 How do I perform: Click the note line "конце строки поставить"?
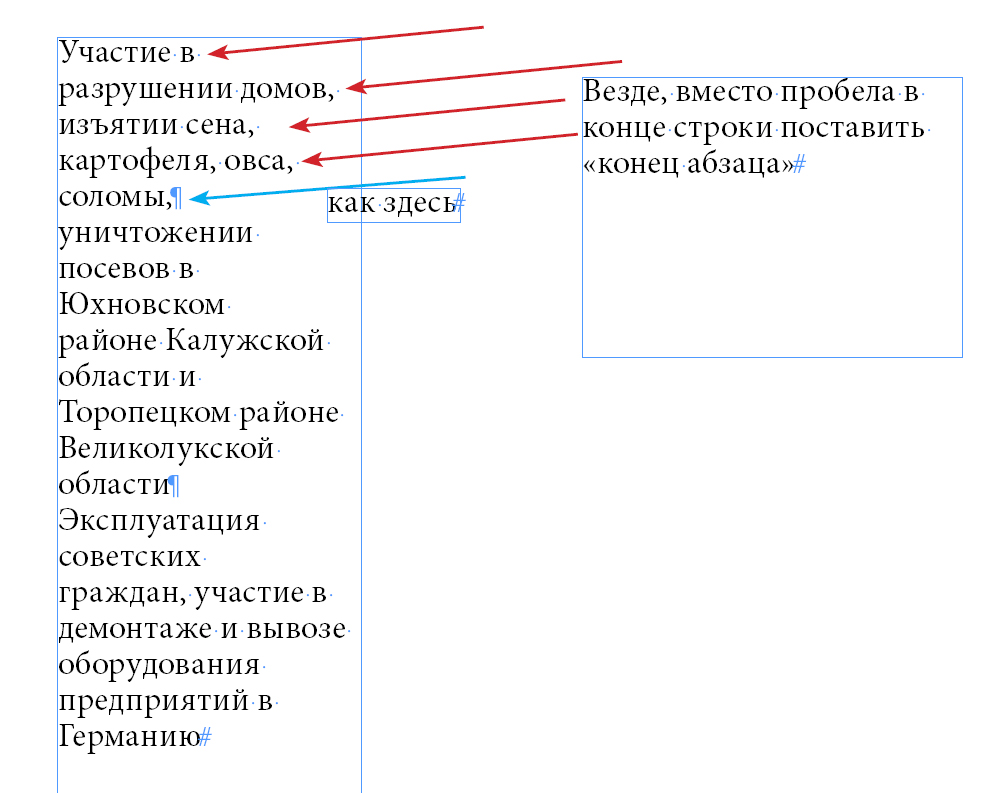pyautogui.click(x=754, y=129)
